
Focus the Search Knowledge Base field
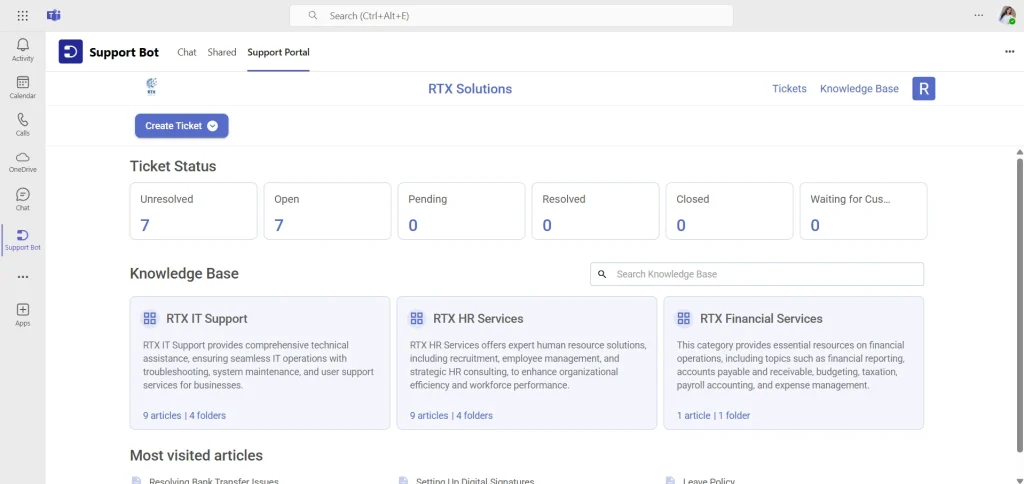point(757,274)
